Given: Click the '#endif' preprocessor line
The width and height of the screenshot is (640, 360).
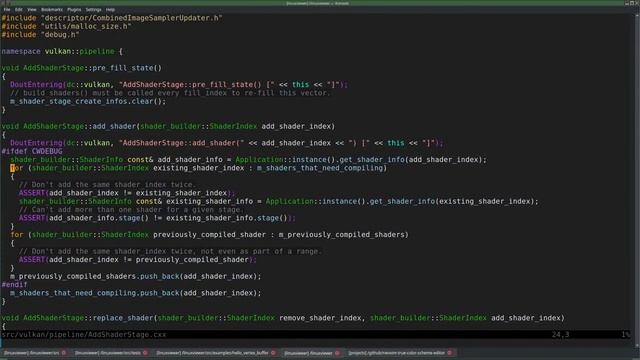Looking at the screenshot, I should tap(14, 284).
